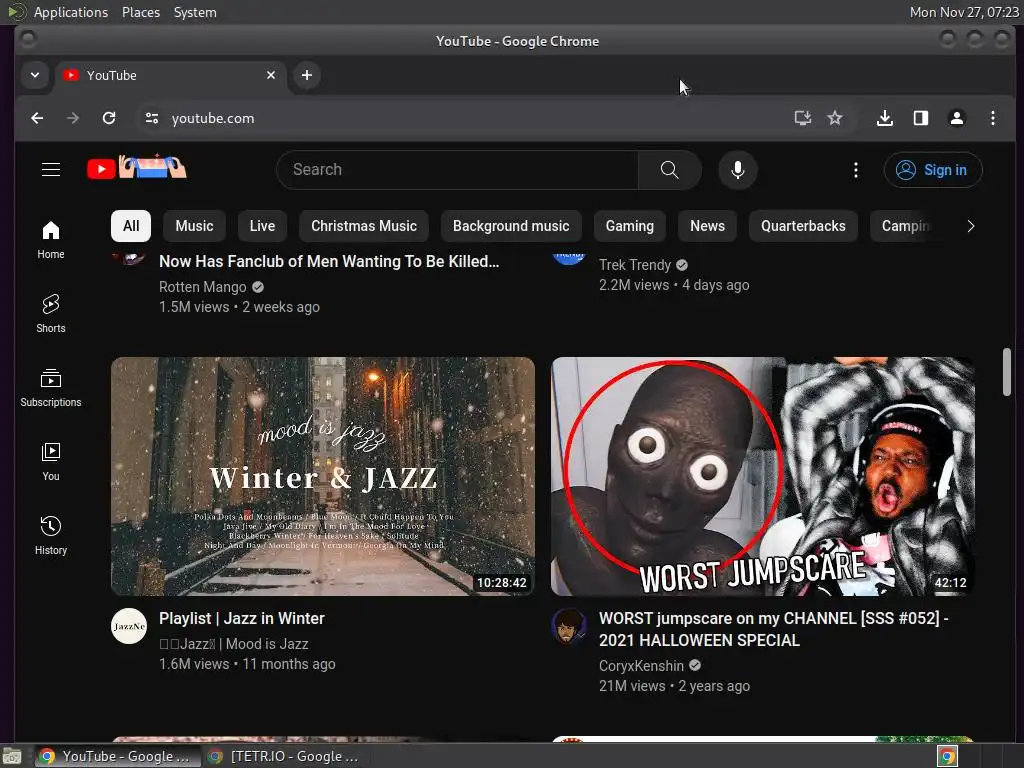Image resolution: width=1024 pixels, height=768 pixels.
Task: Open Chrome three-dot menu
Action: (993, 118)
